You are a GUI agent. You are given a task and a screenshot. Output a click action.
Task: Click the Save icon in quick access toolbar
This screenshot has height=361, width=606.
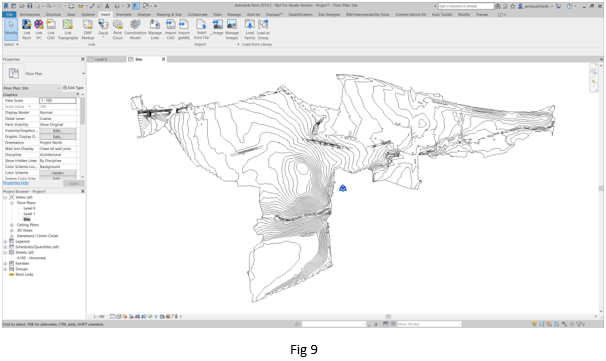point(30,6)
